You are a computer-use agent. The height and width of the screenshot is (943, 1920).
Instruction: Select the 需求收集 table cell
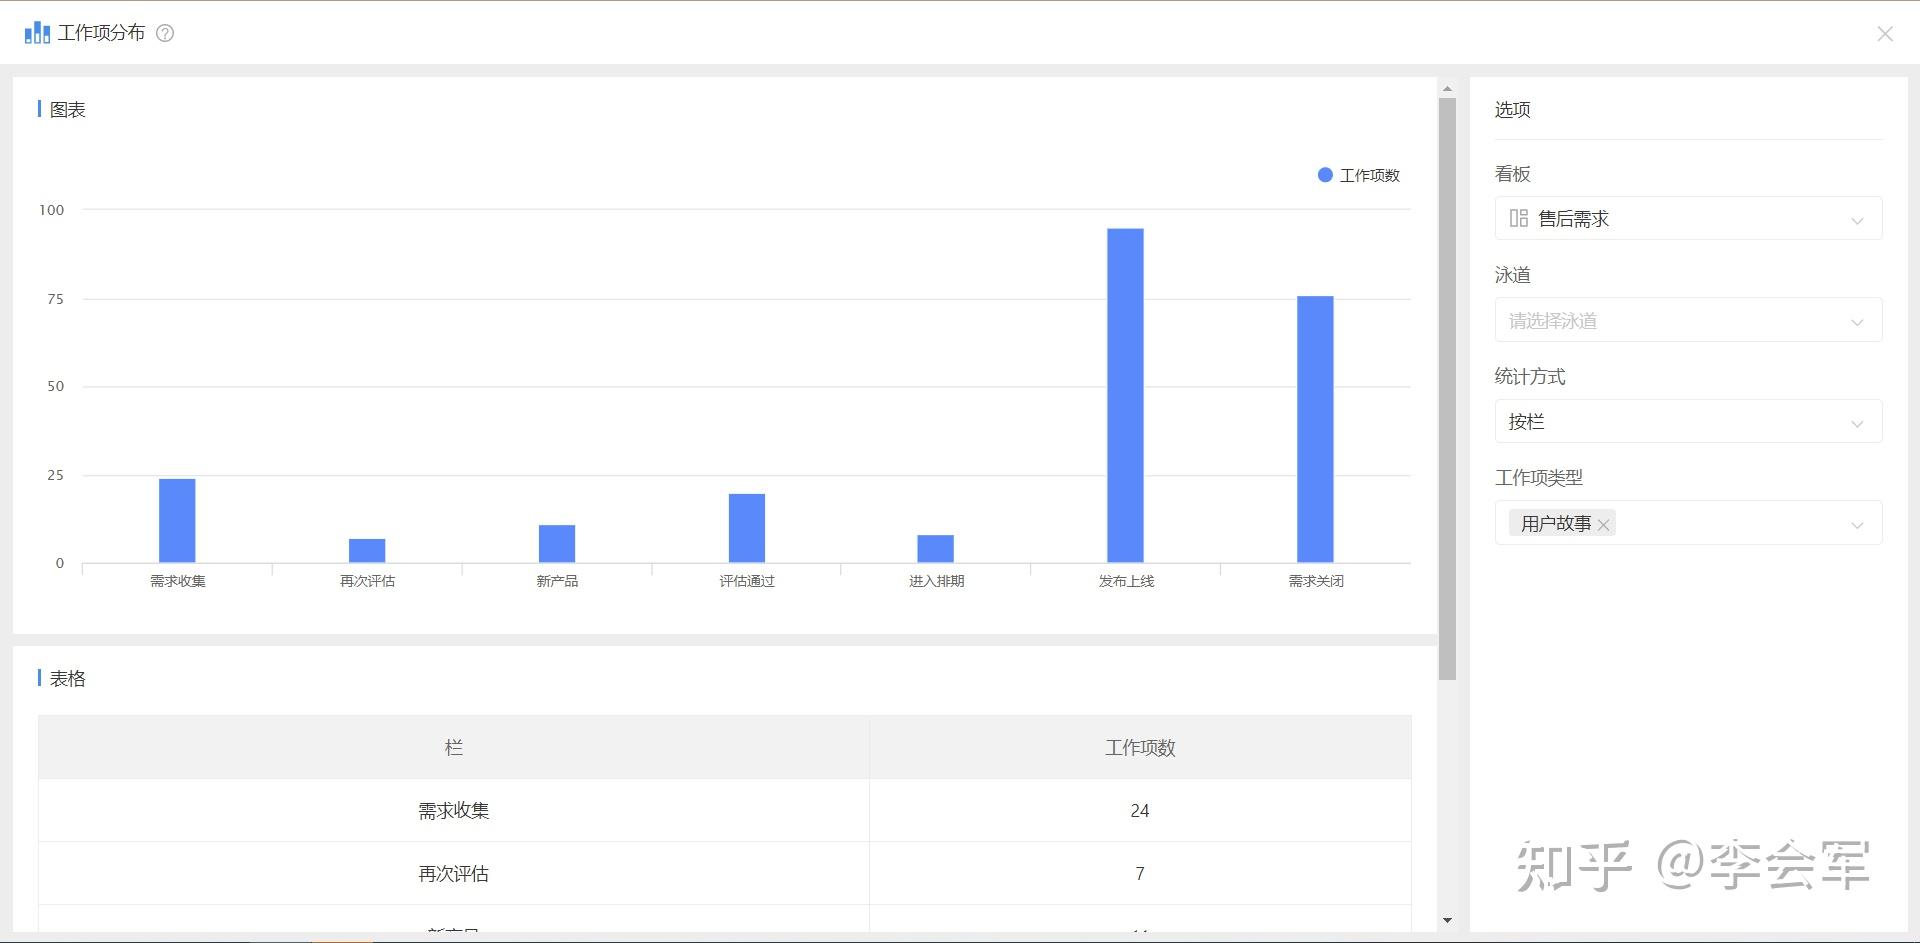[x=454, y=811]
